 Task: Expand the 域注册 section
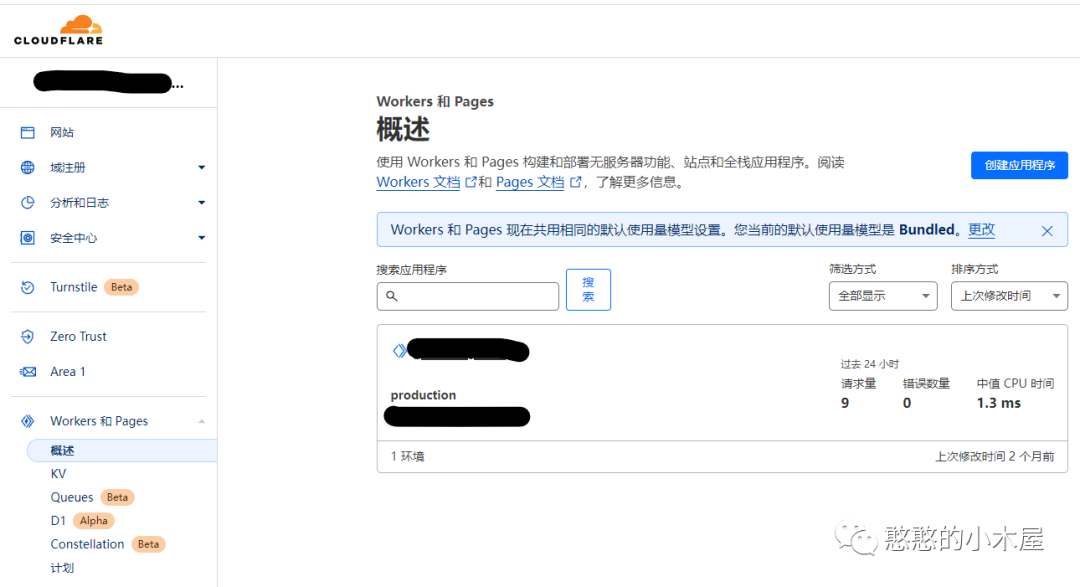pyautogui.click(x=201, y=167)
